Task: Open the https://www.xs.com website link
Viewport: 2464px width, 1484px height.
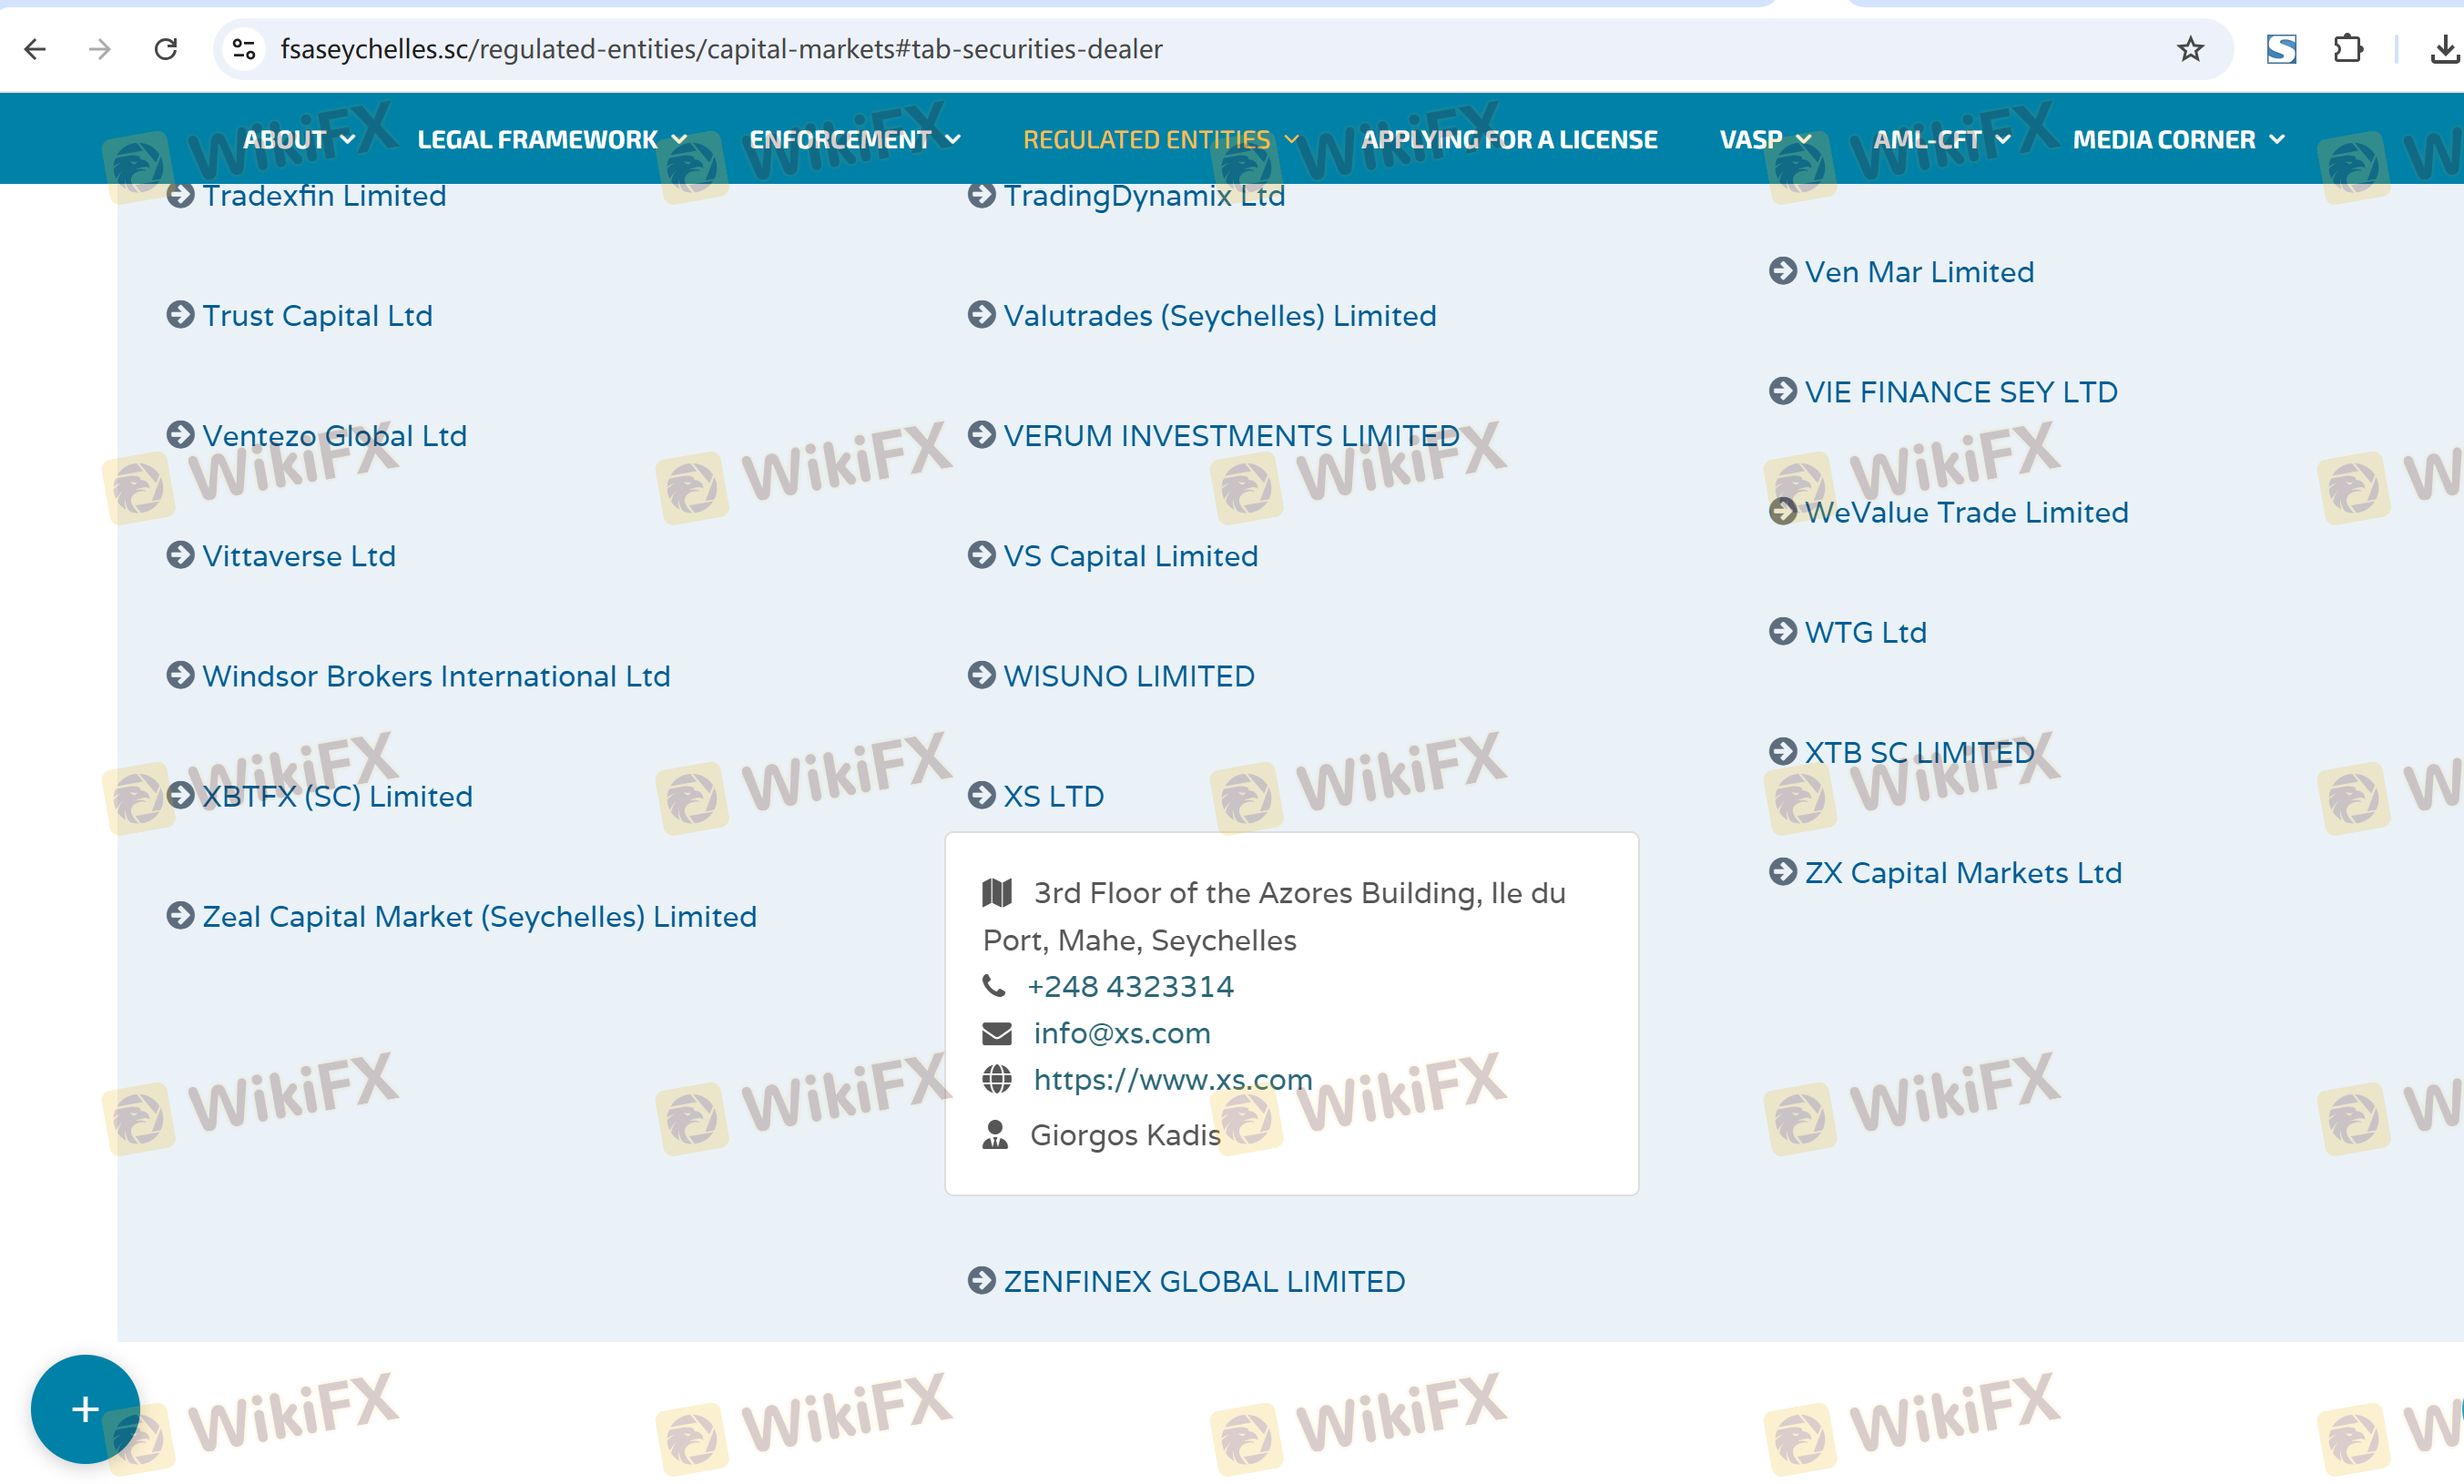Action: tap(1172, 1080)
